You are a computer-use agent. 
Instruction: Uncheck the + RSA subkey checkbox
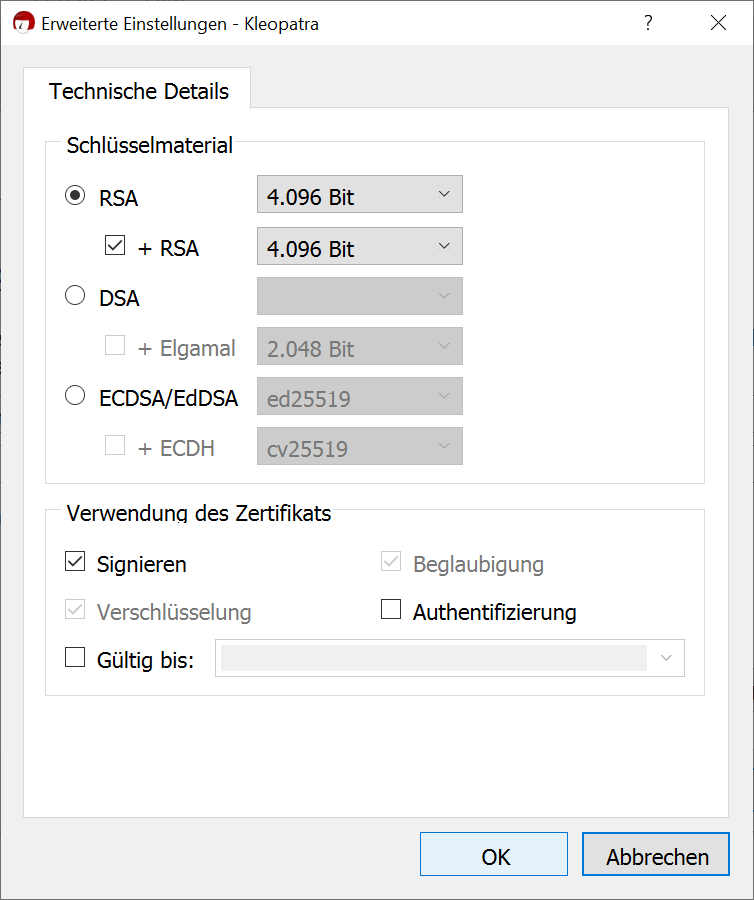click(115, 246)
